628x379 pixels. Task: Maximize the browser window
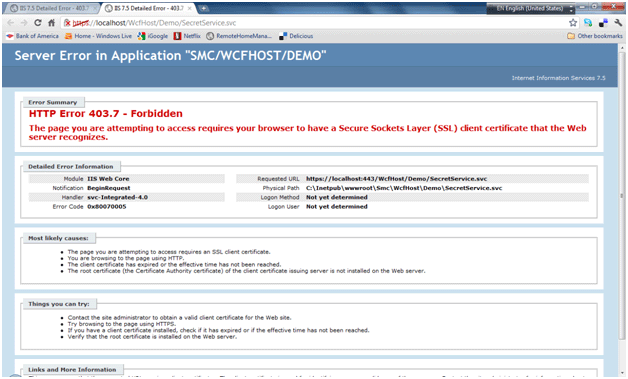[x=596, y=6]
